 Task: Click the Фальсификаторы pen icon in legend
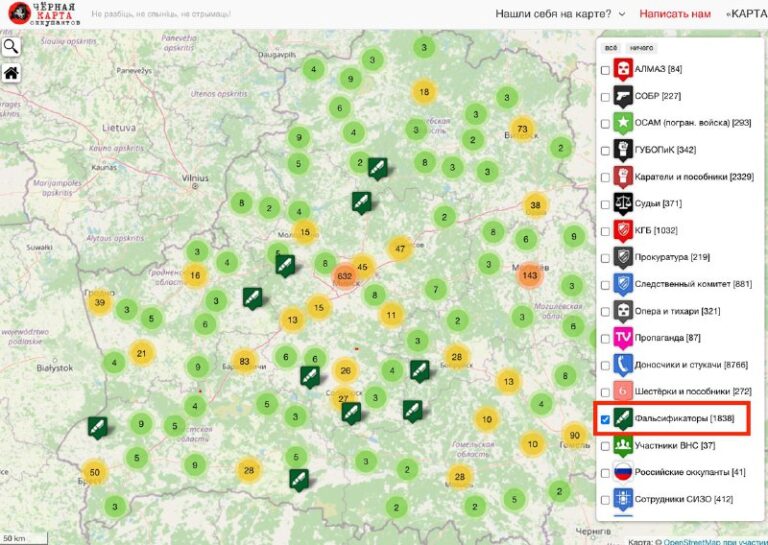pyautogui.click(x=623, y=419)
